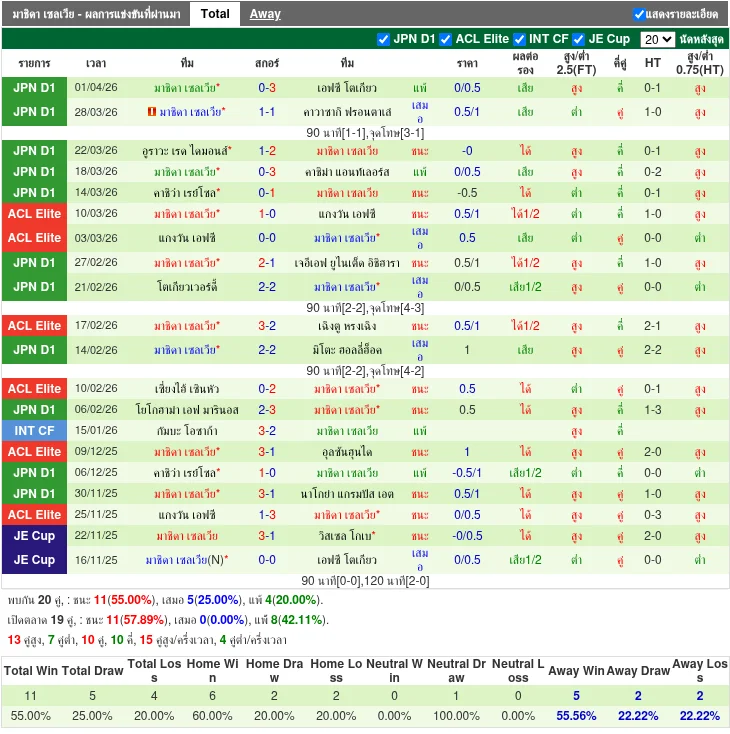Disable the show details checkbox at top right

coord(639,14)
